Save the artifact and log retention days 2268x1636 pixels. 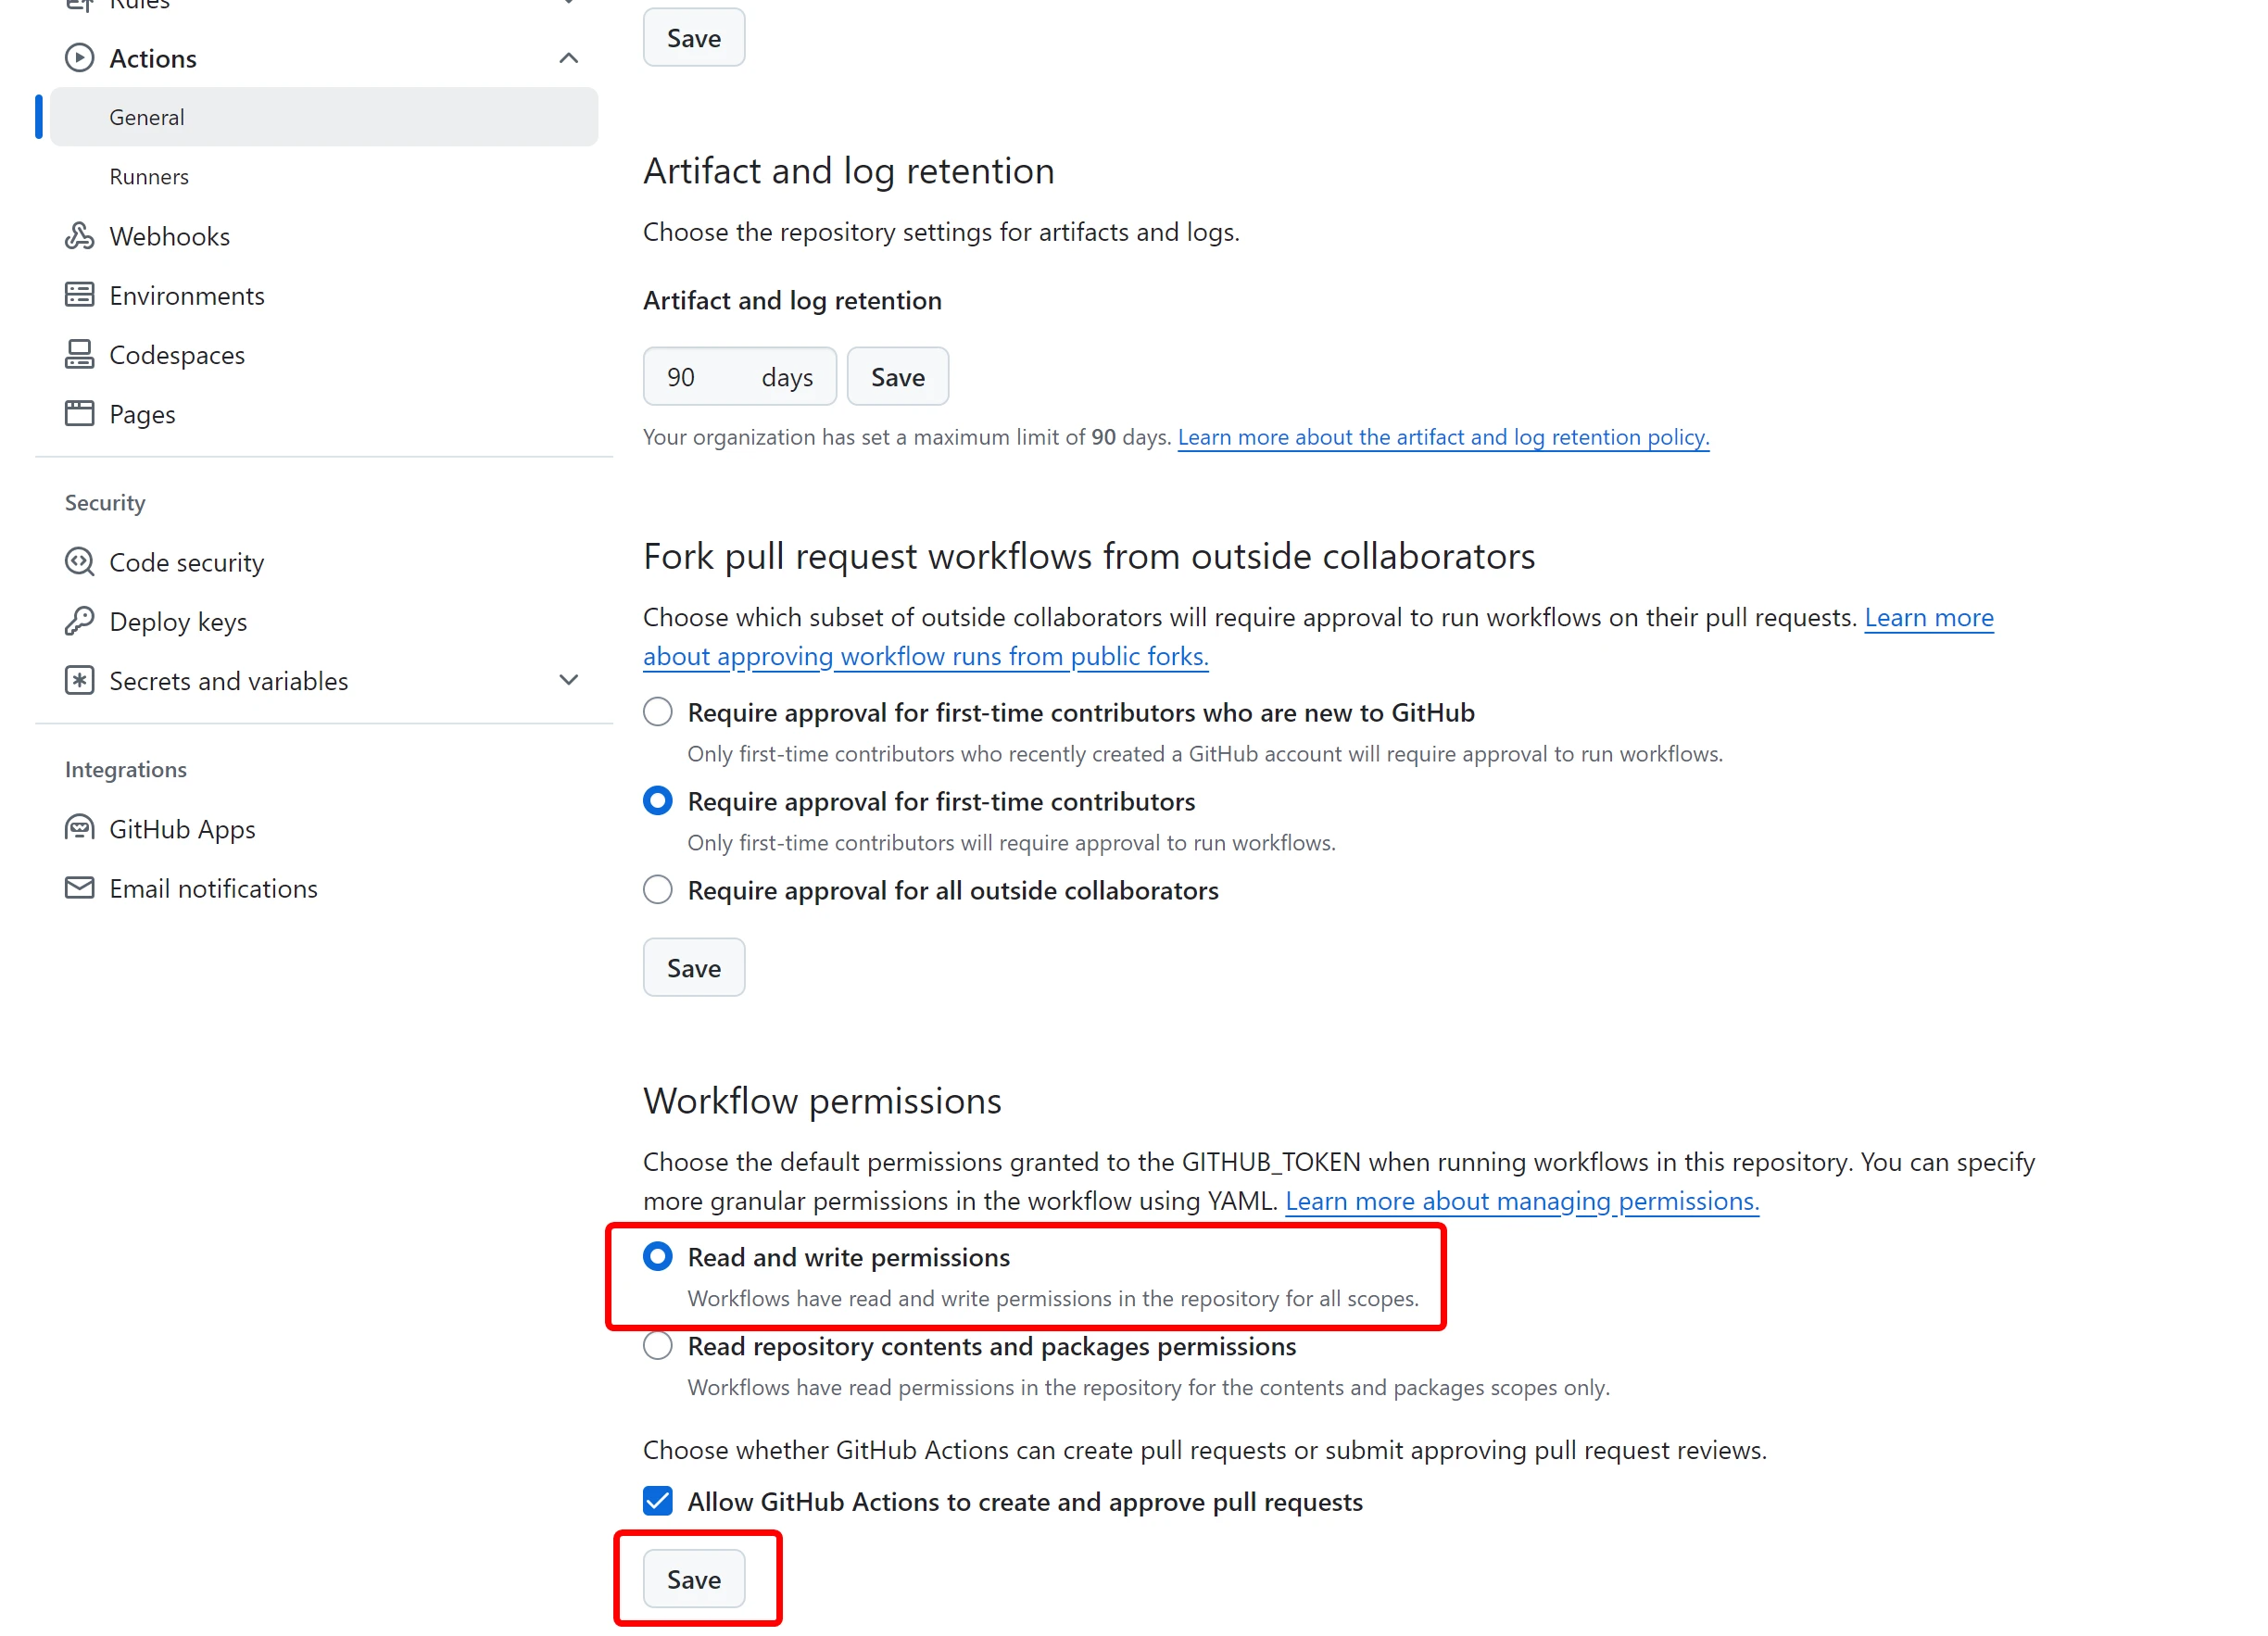coord(897,377)
